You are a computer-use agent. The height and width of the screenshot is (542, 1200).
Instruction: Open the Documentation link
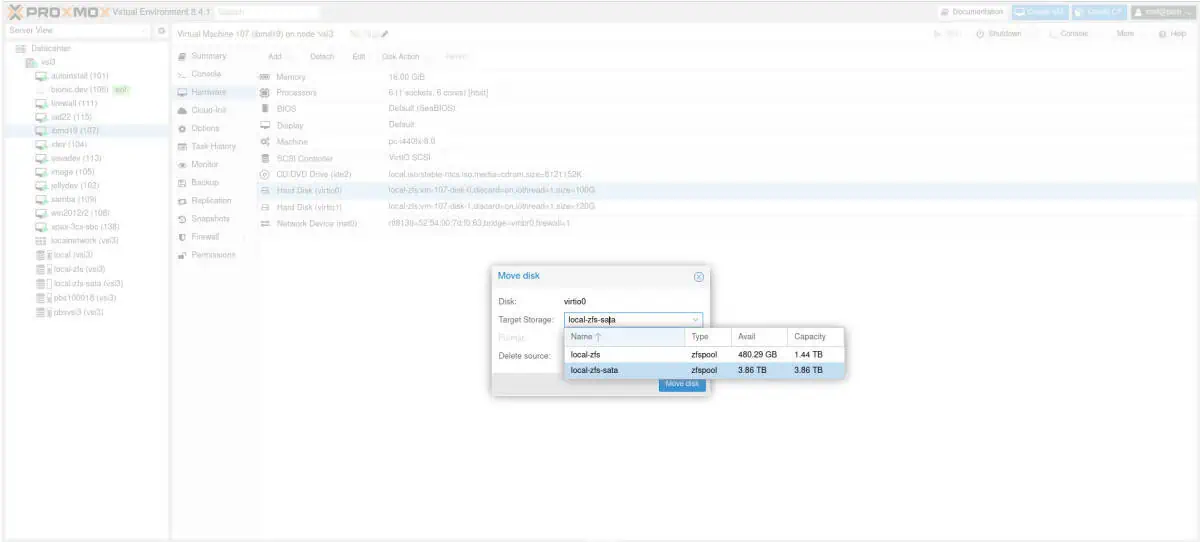tap(972, 11)
